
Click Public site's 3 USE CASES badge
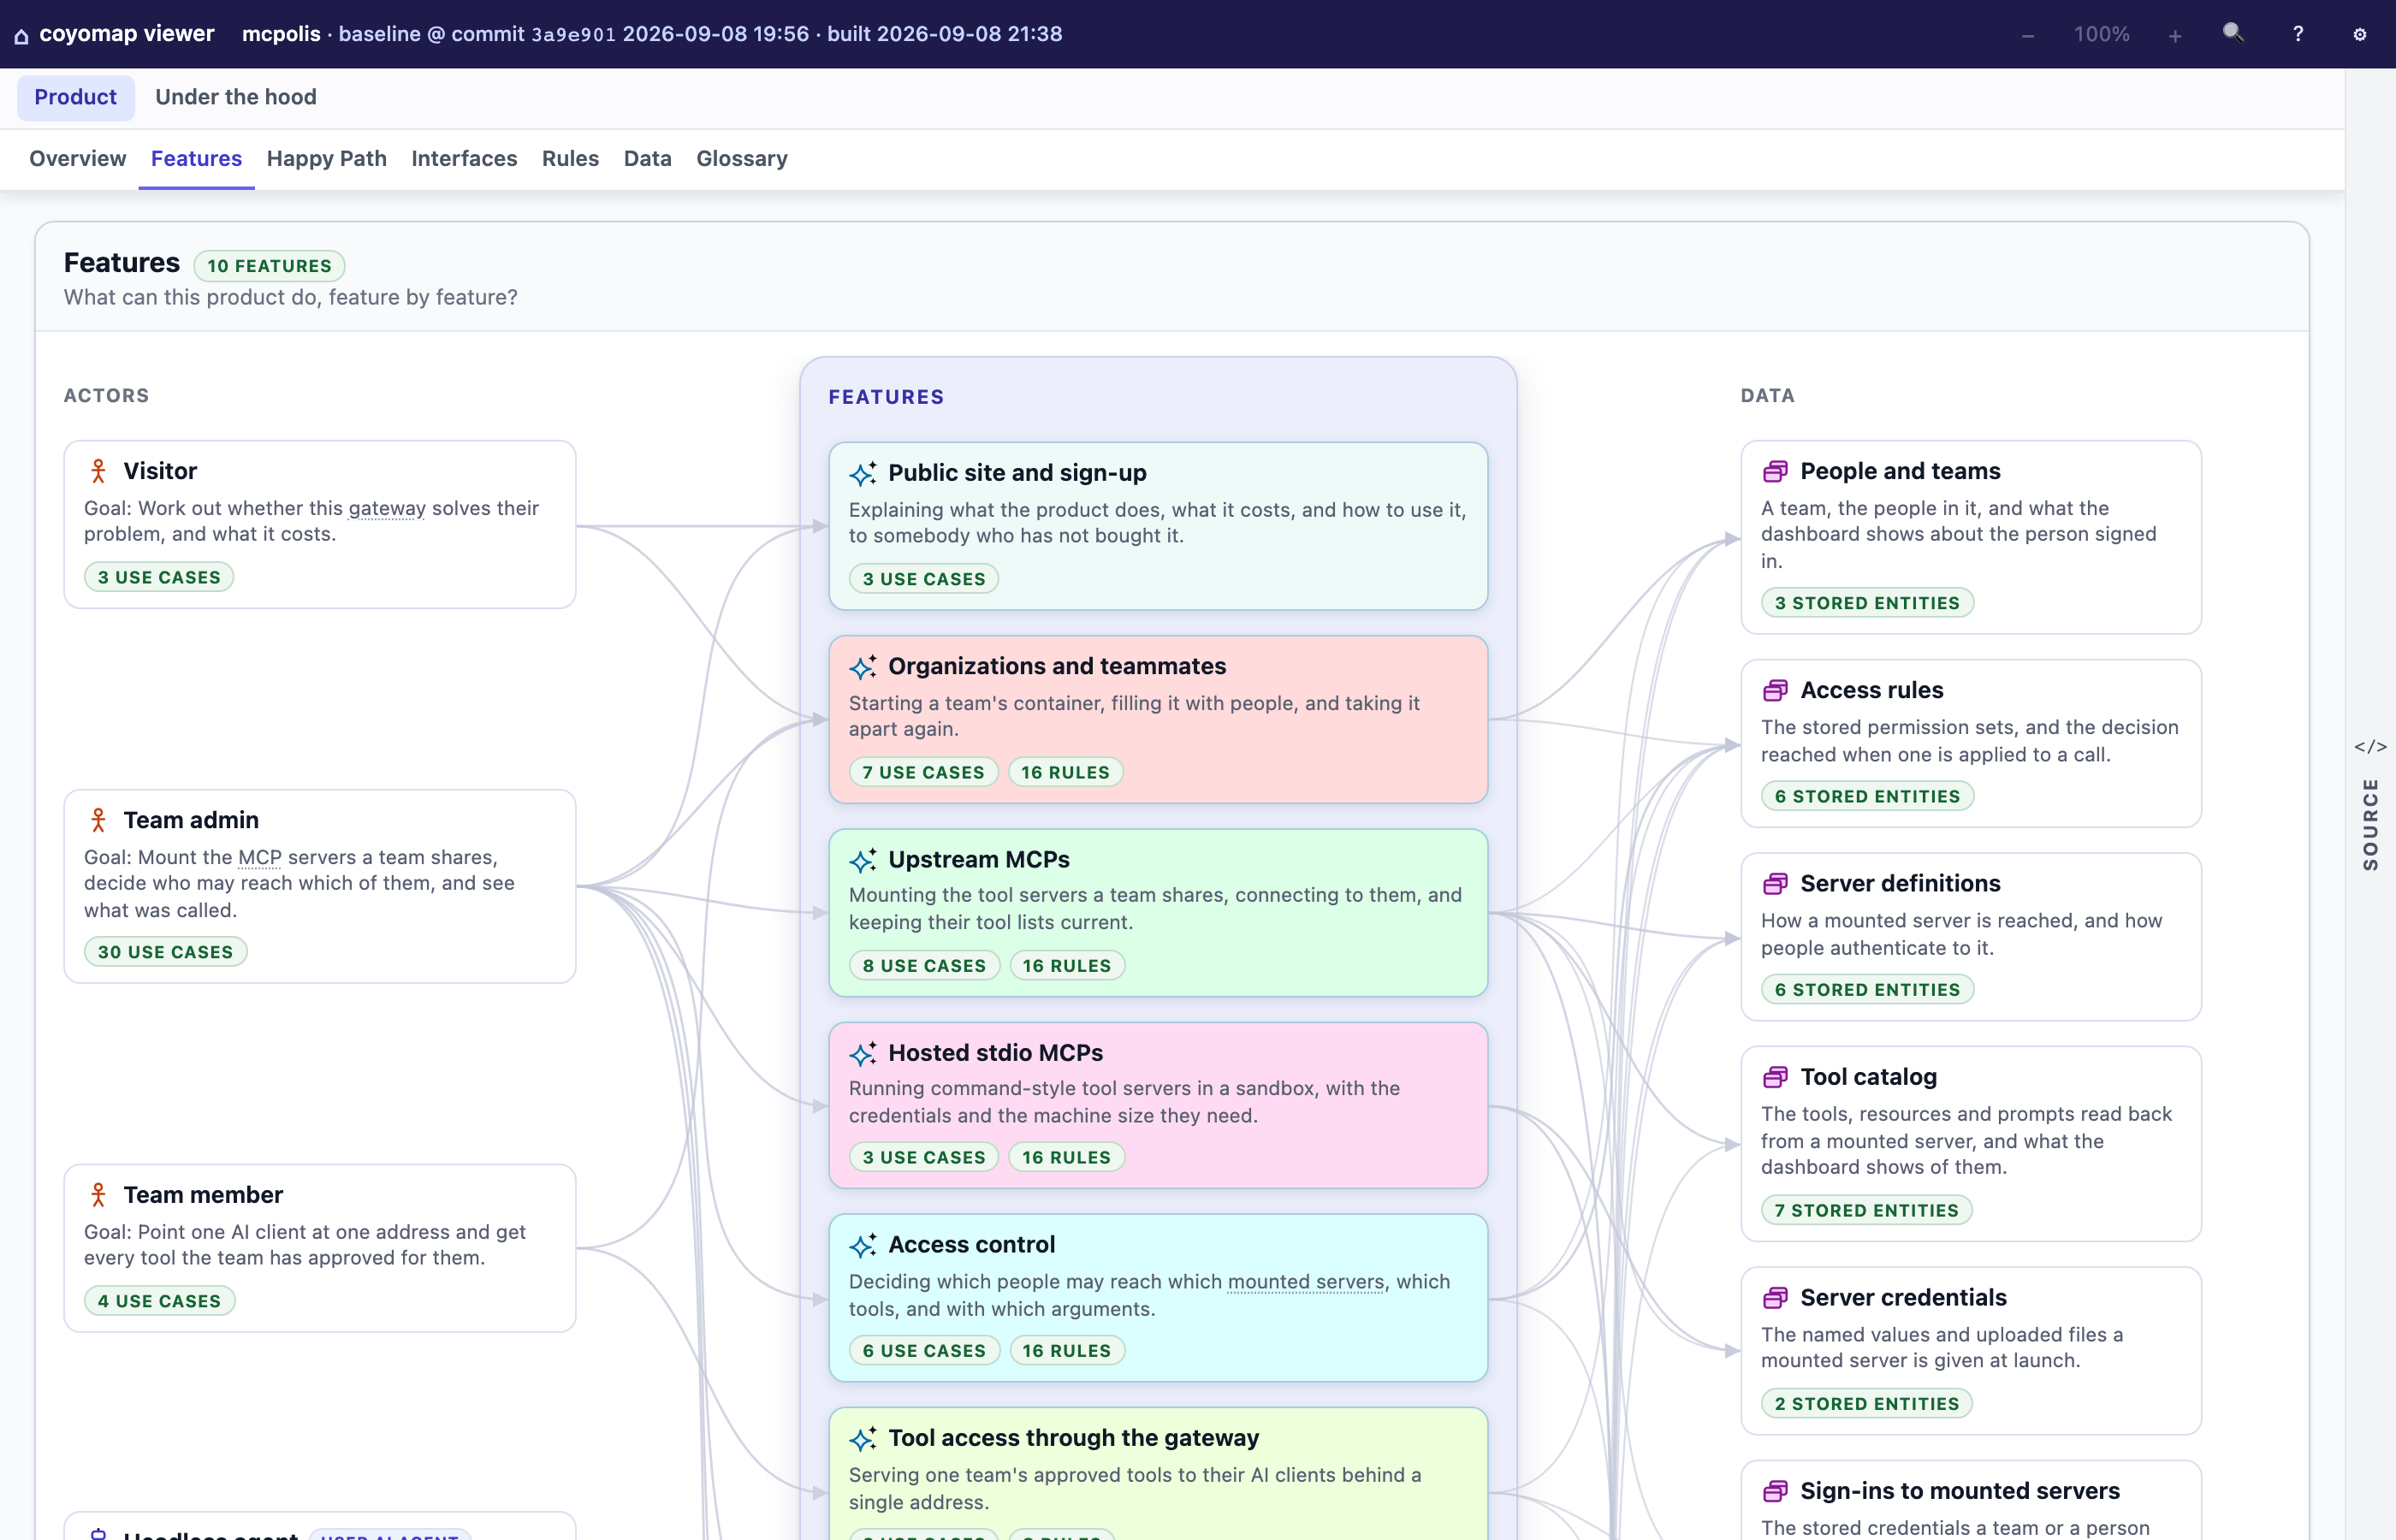924,579
